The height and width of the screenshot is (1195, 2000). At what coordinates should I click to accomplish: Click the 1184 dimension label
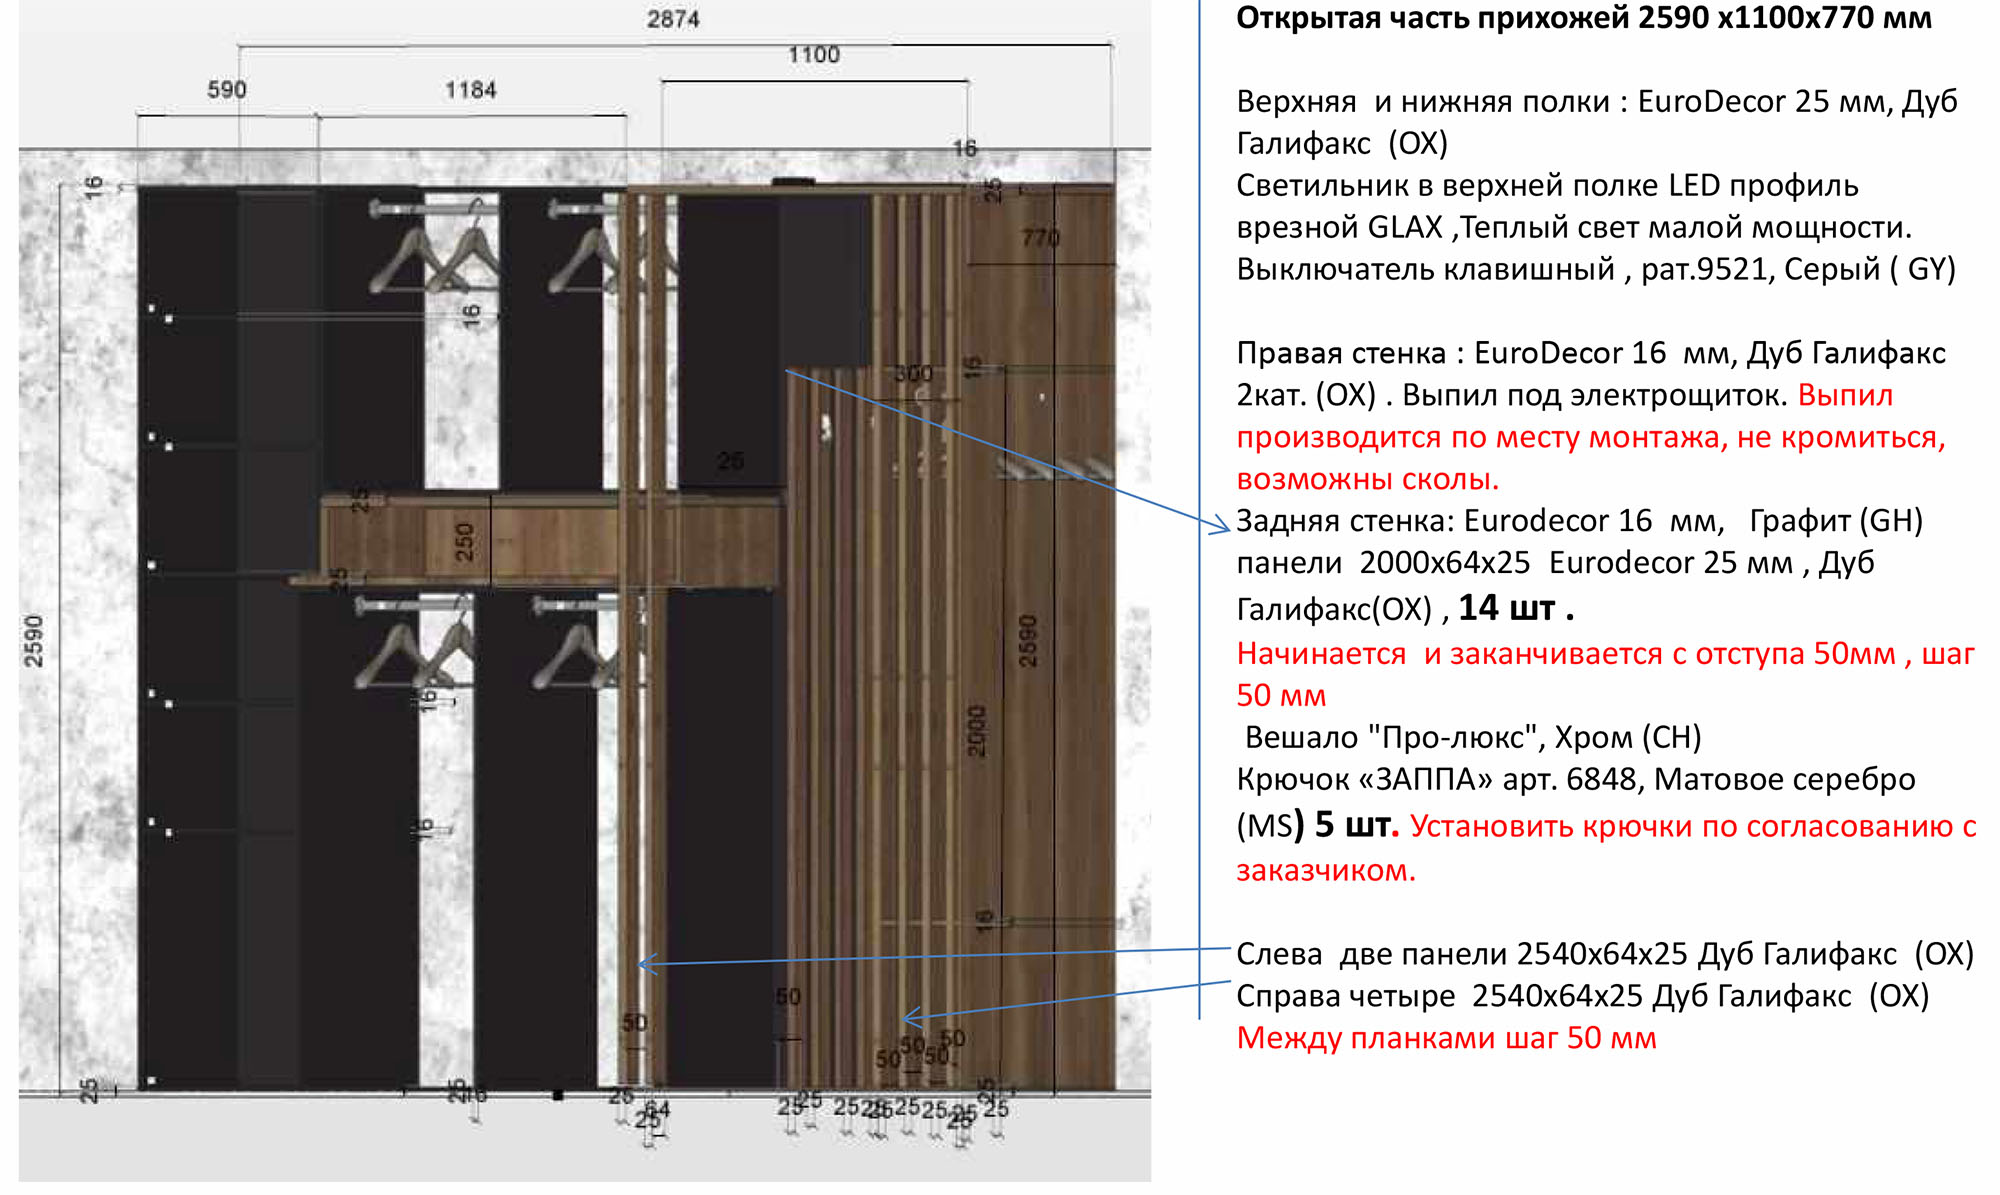(471, 90)
